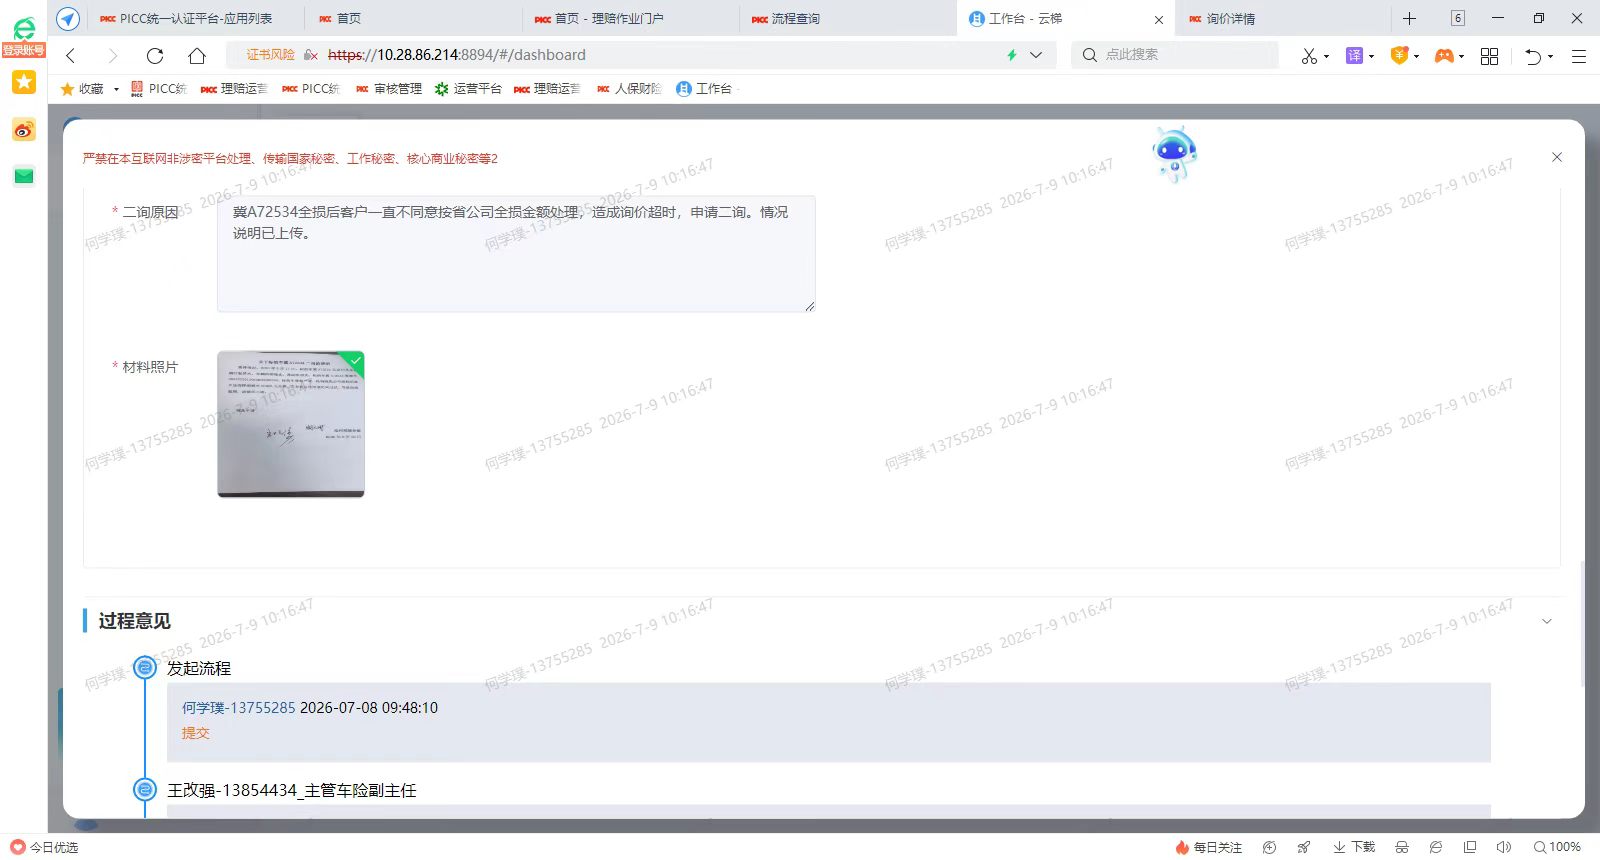Image resolution: width=1600 pixels, height=860 pixels.
Task: Click the dialog vertical scrollbar
Action: point(1581,624)
